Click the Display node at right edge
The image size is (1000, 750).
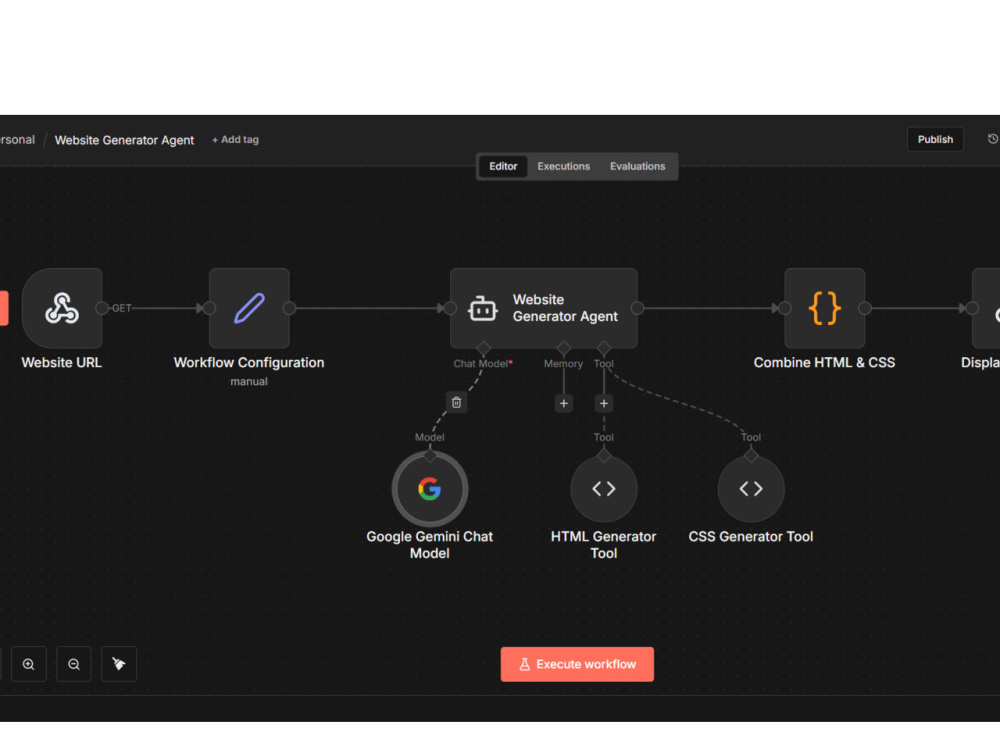(x=986, y=308)
